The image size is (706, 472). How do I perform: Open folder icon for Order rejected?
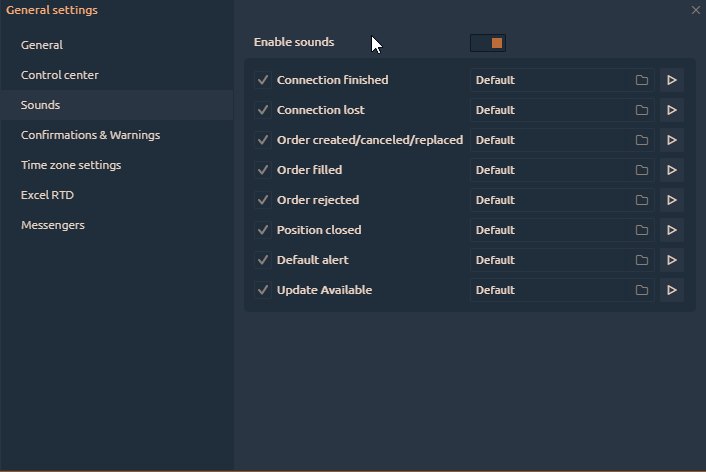pos(642,200)
